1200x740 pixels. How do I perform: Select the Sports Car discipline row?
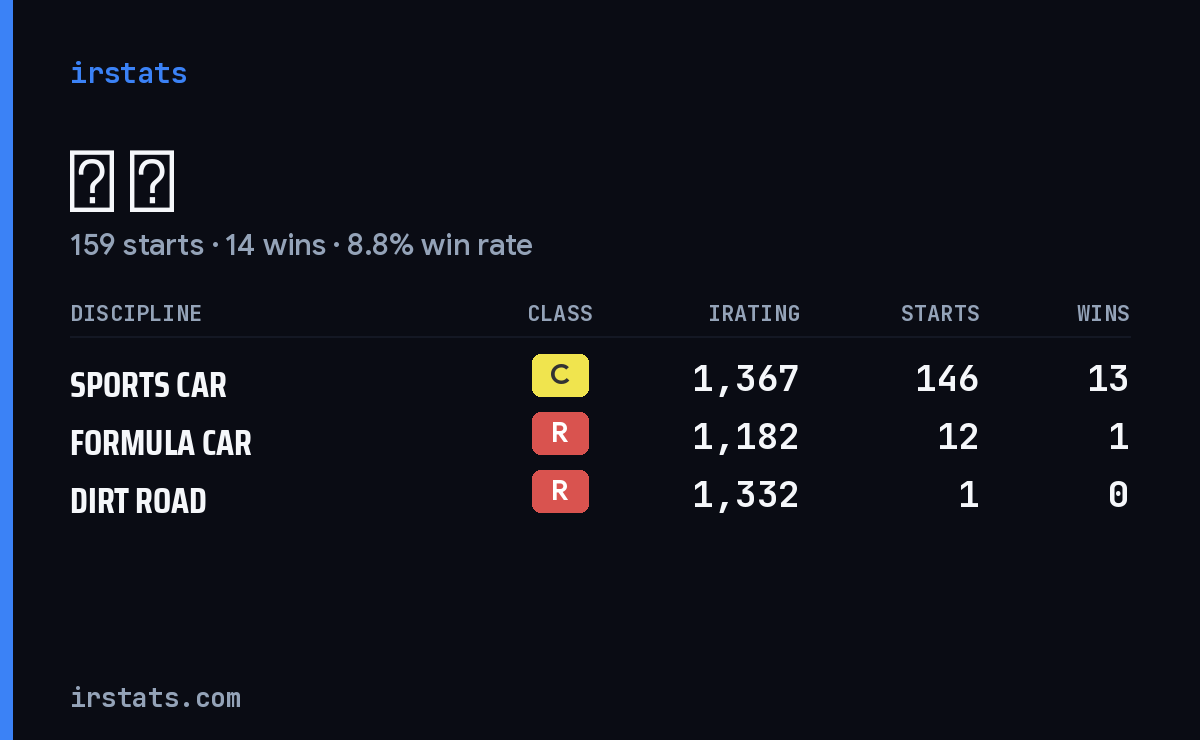[600, 380]
